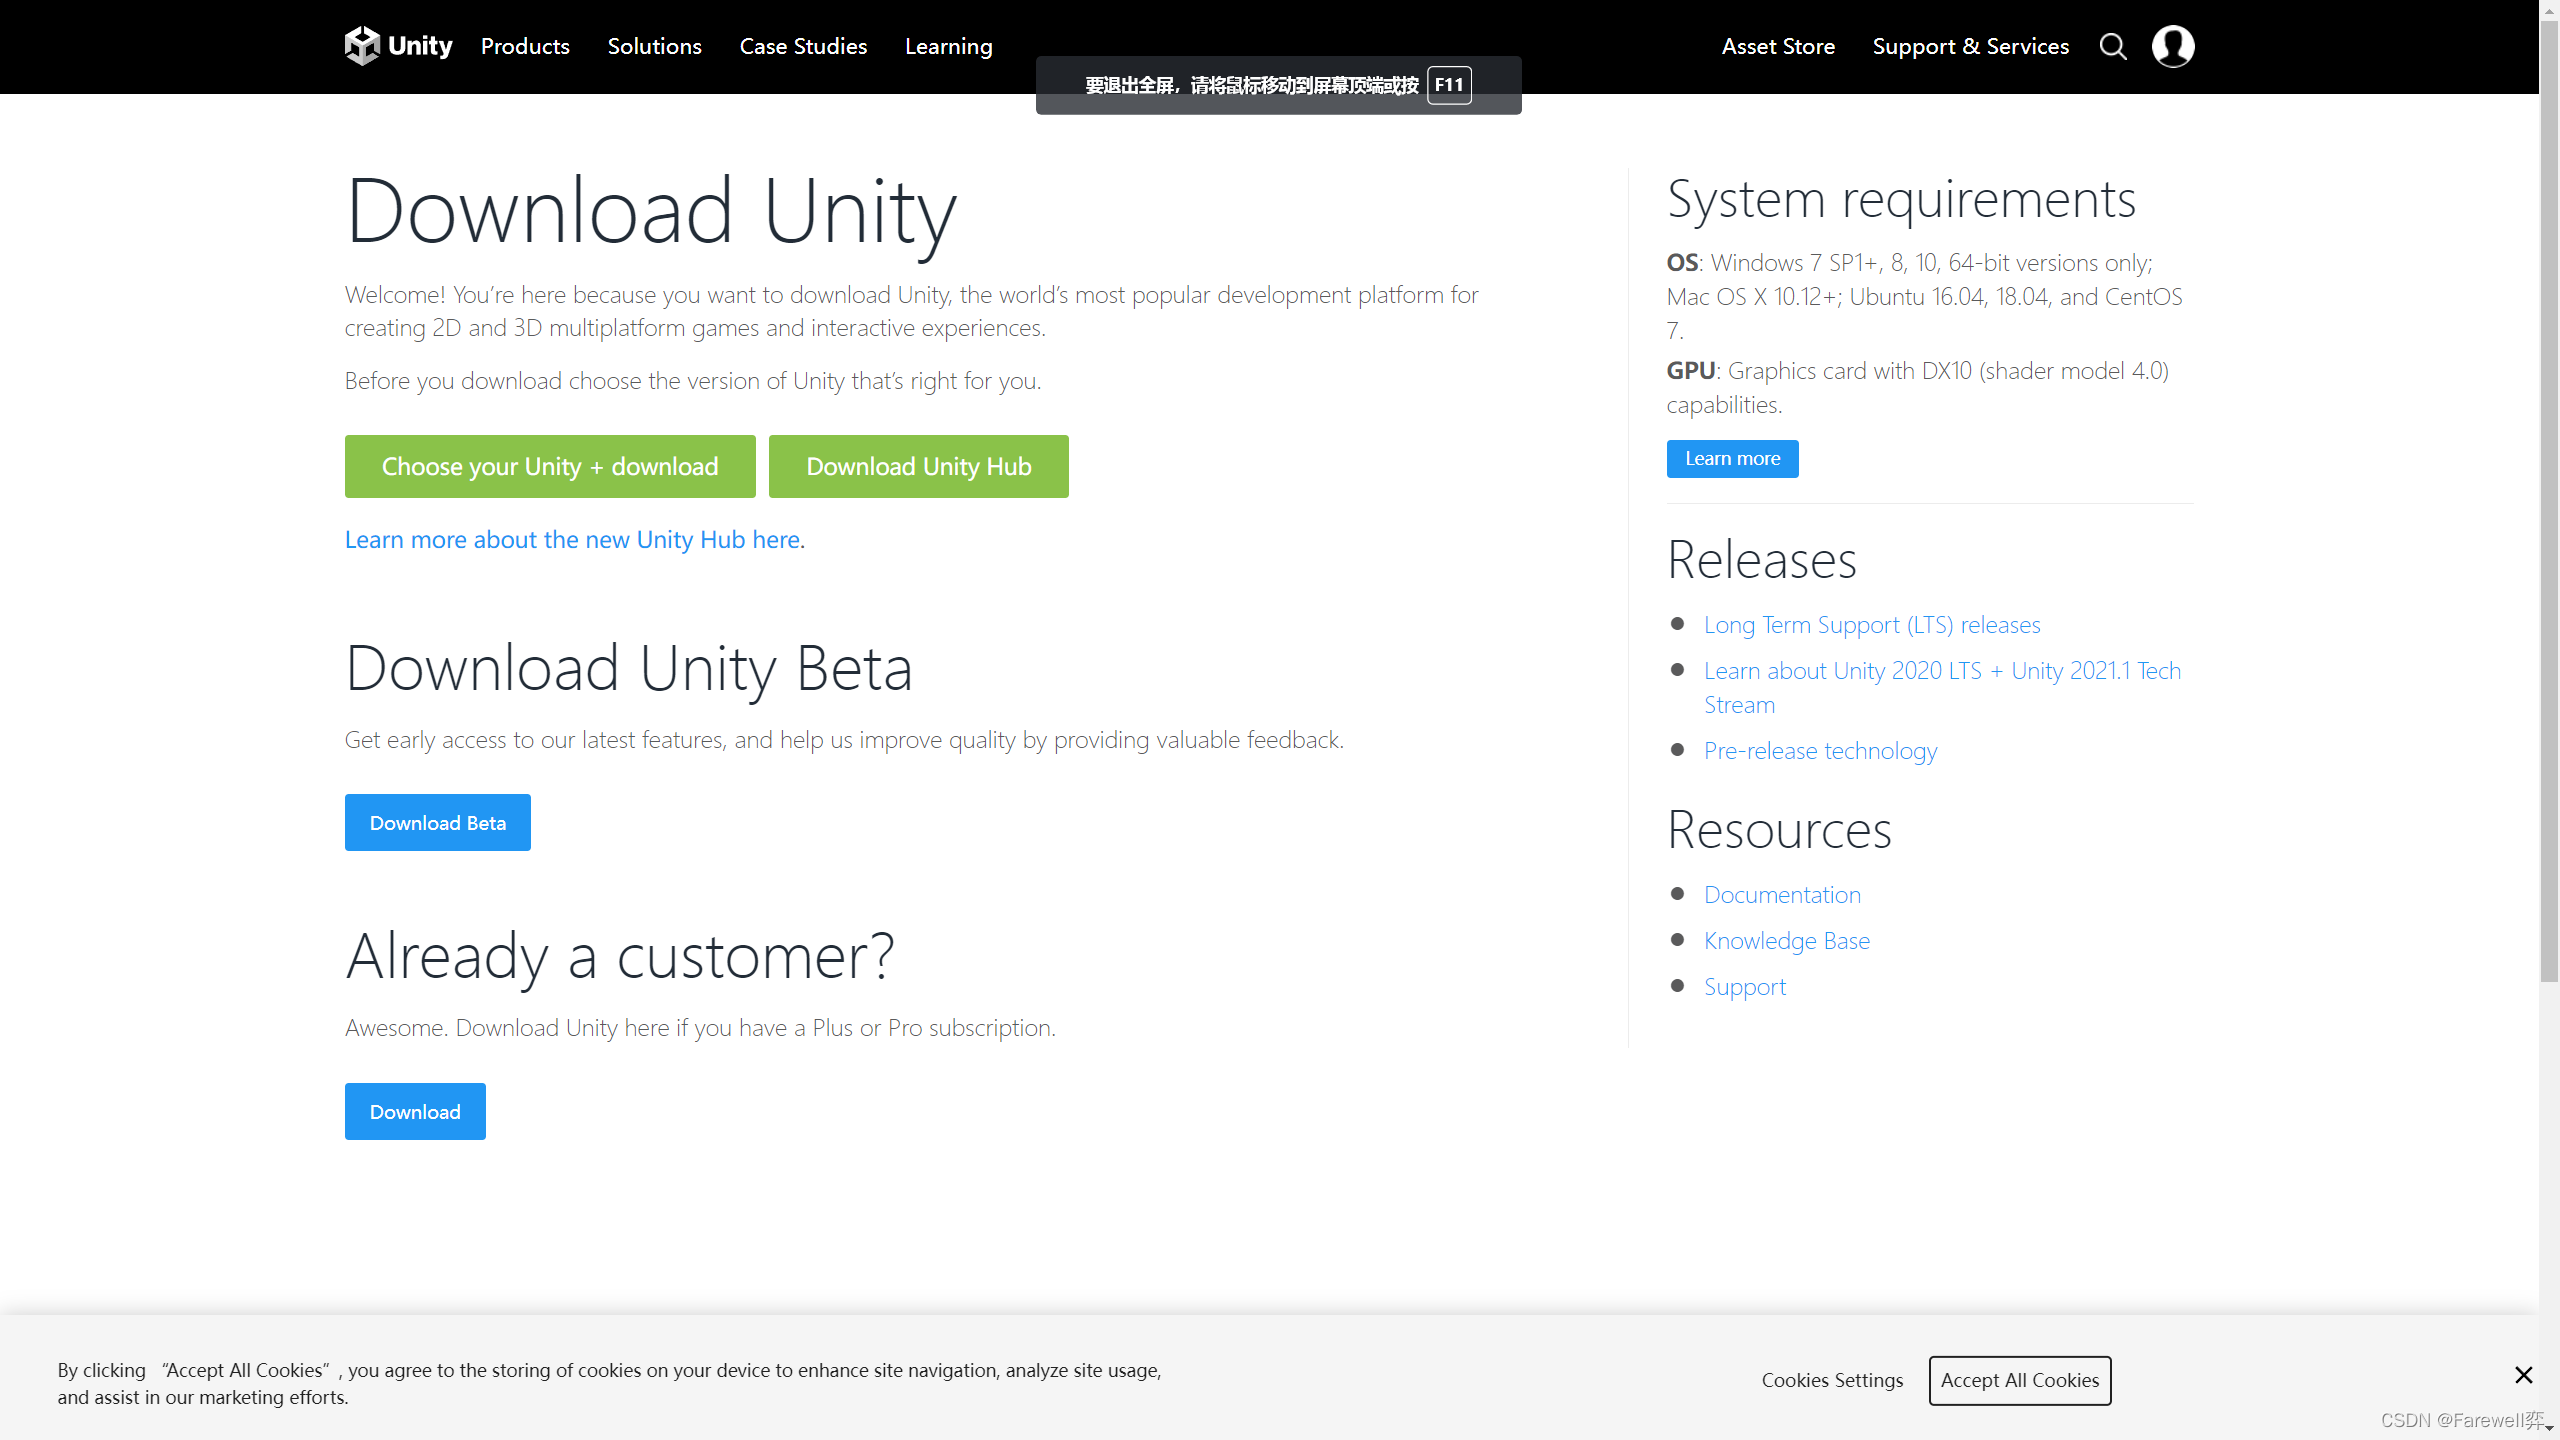Image resolution: width=2560 pixels, height=1440 pixels.
Task: Open Support & Services menu
Action: [1970, 46]
